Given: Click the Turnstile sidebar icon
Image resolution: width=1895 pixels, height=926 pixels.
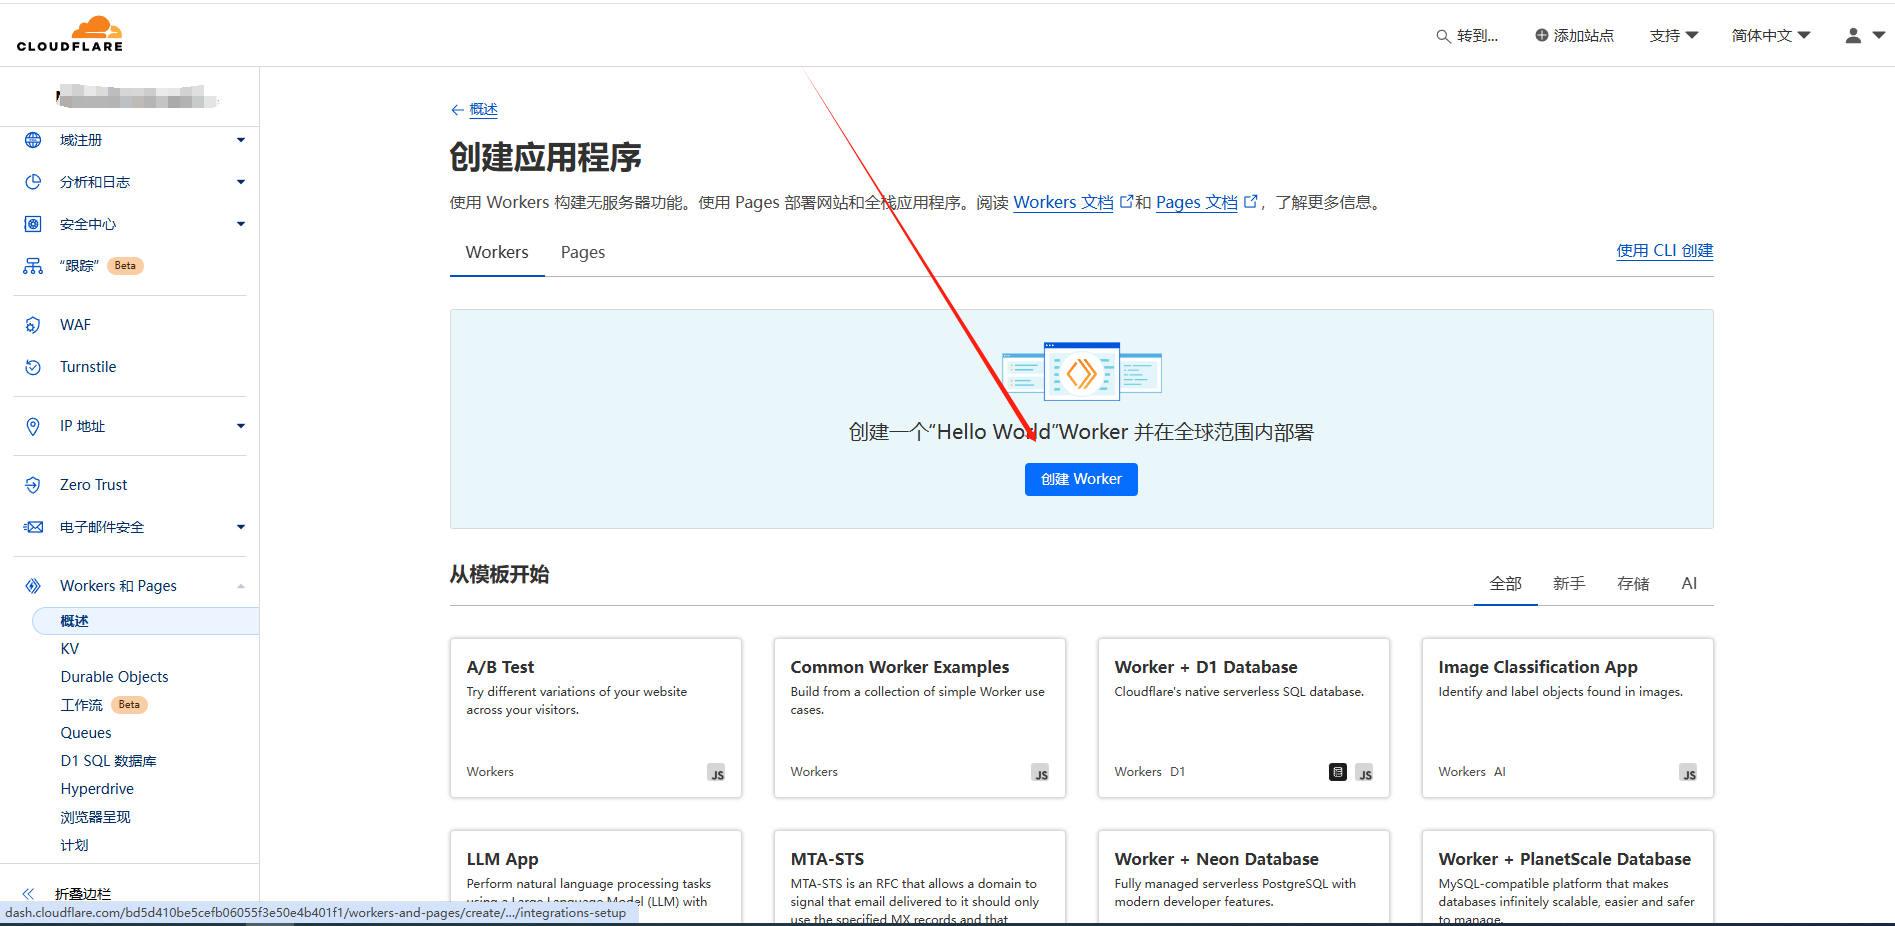Looking at the screenshot, I should click(x=33, y=367).
